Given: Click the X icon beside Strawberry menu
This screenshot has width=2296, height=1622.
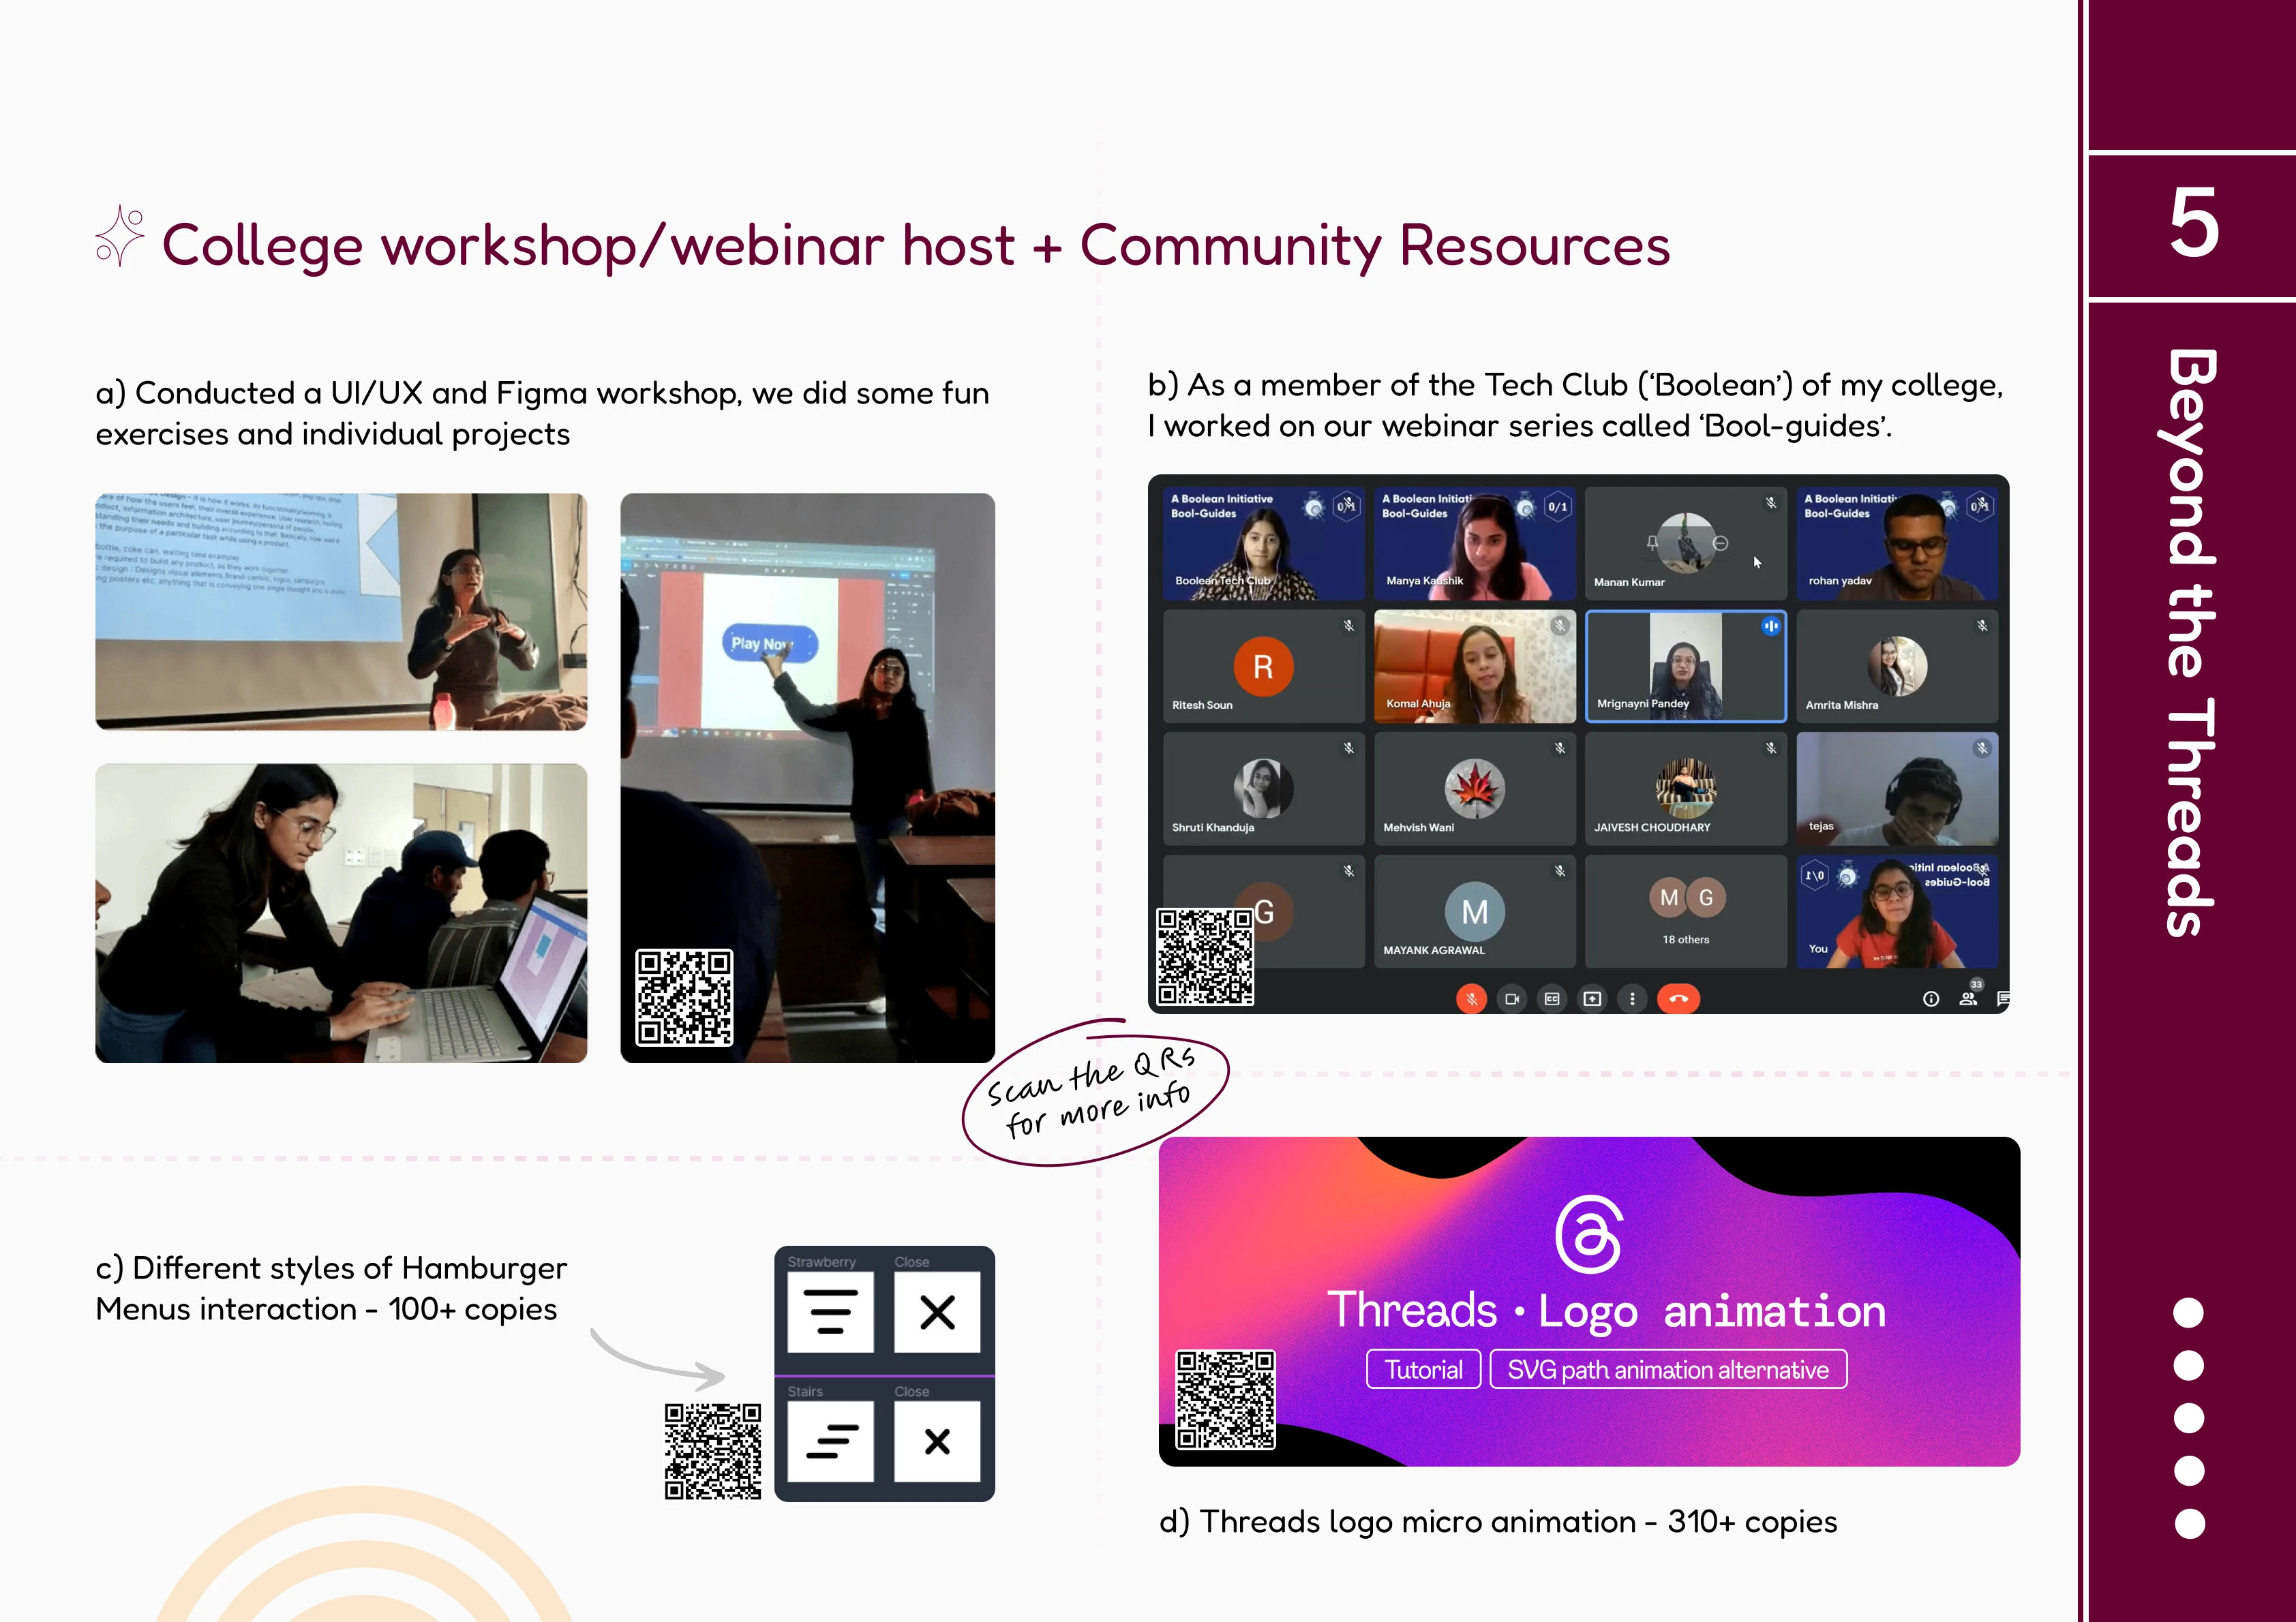Looking at the screenshot, I should [x=937, y=1312].
